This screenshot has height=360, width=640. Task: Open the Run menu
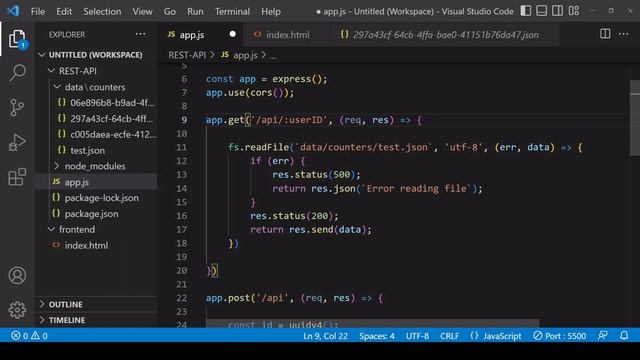195,11
